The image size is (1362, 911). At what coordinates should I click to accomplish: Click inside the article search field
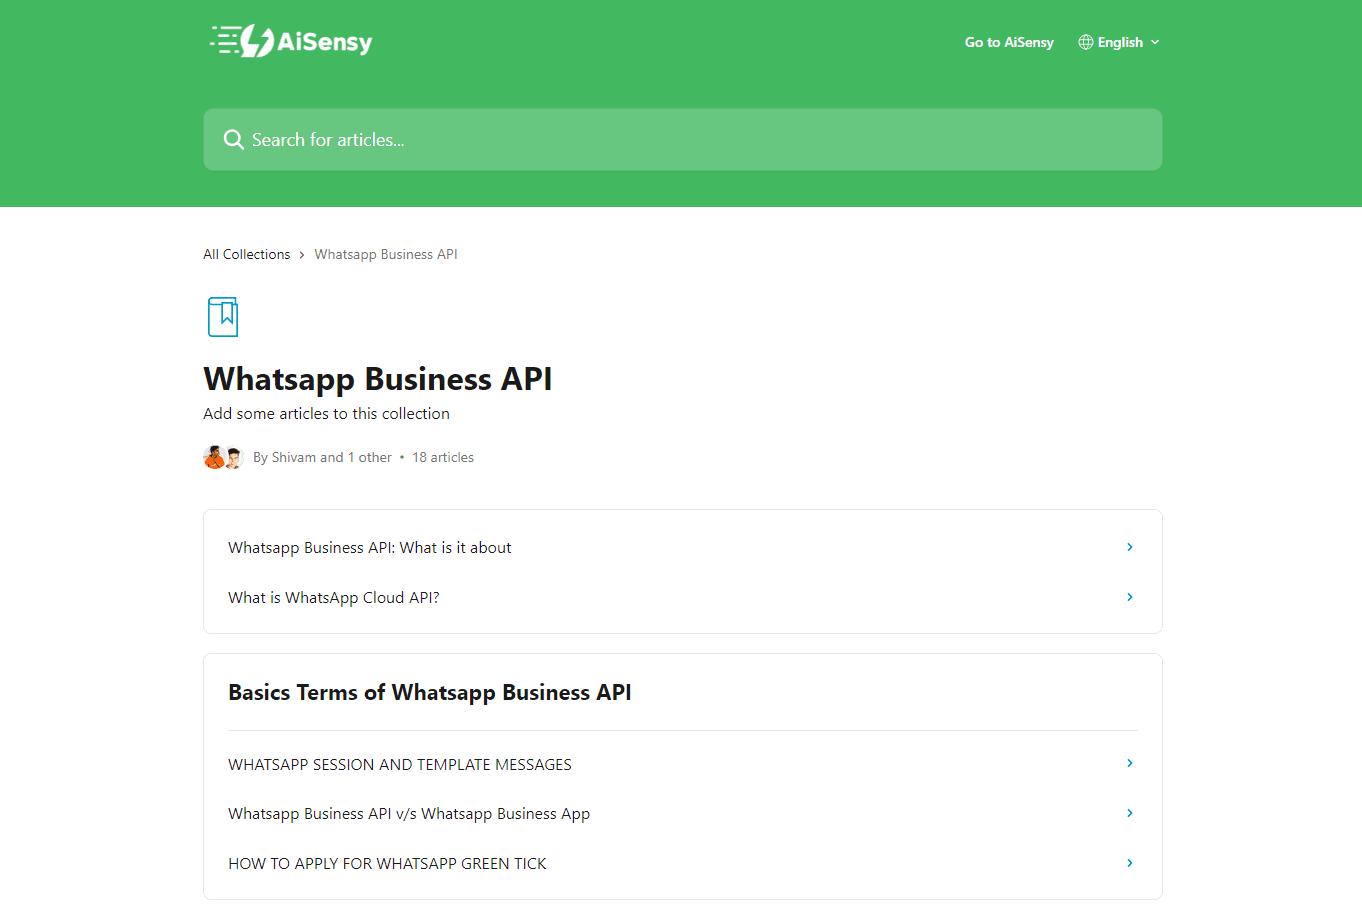coord(683,139)
